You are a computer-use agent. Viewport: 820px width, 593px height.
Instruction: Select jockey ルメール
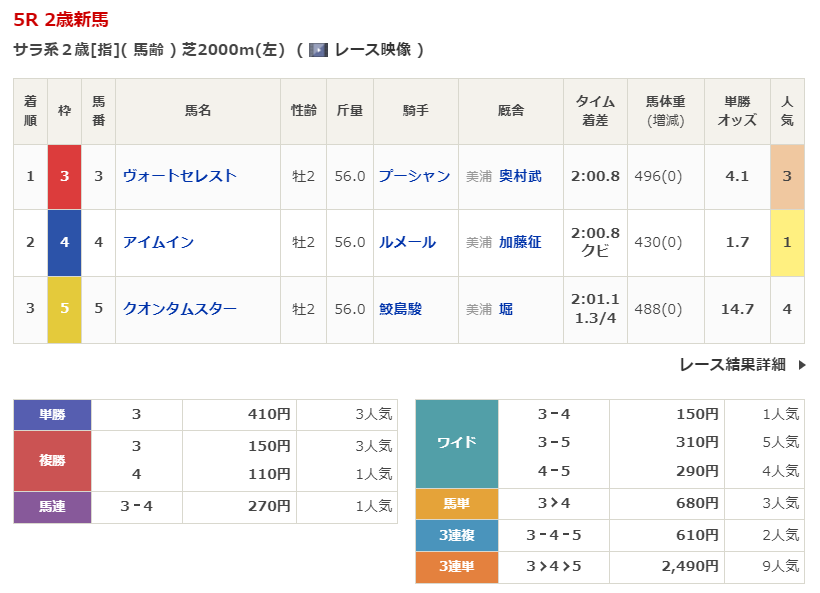pyautogui.click(x=407, y=242)
